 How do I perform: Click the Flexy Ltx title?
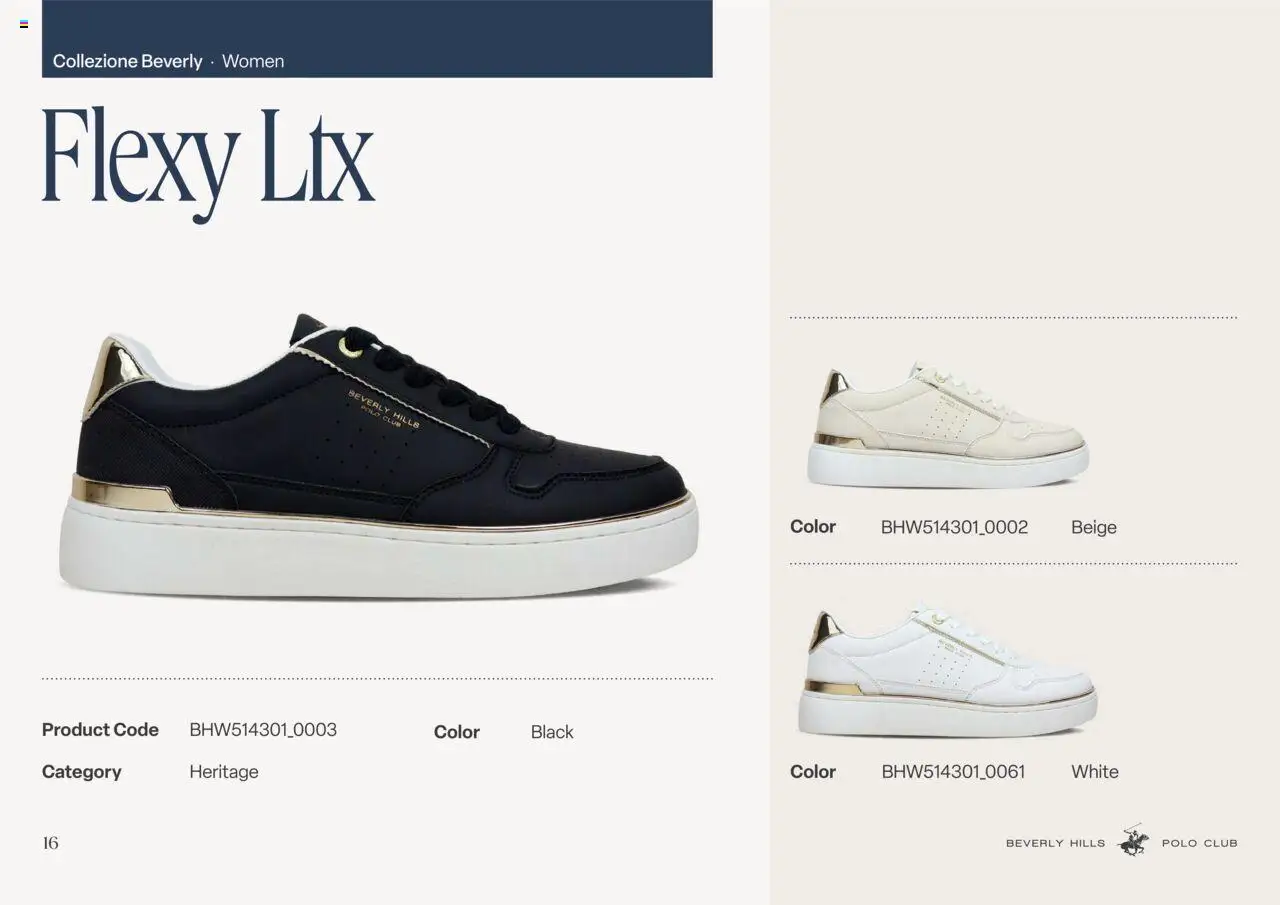click(208, 163)
